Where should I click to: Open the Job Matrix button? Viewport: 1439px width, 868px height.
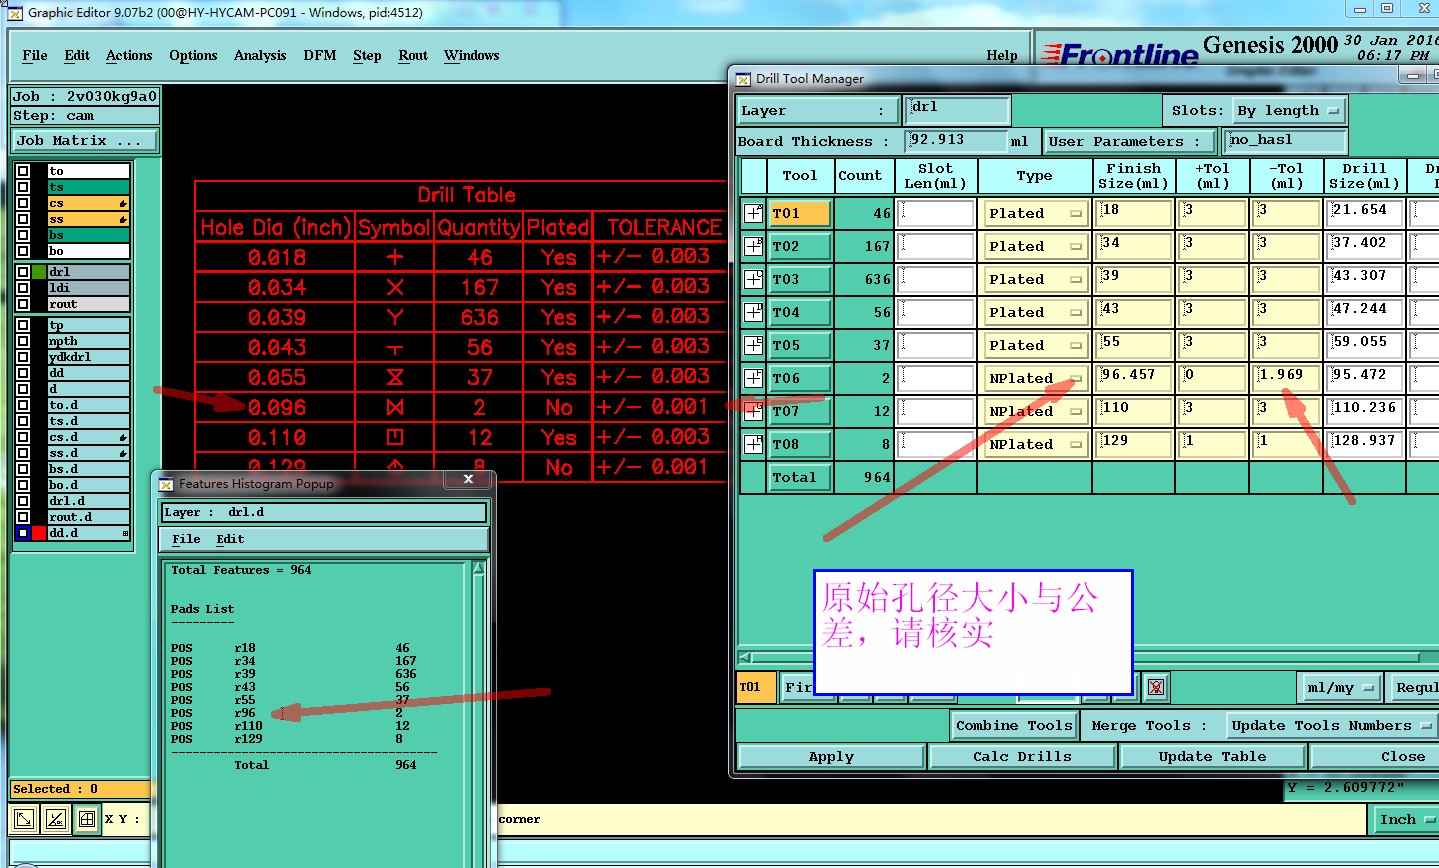pyautogui.click(x=85, y=141)
